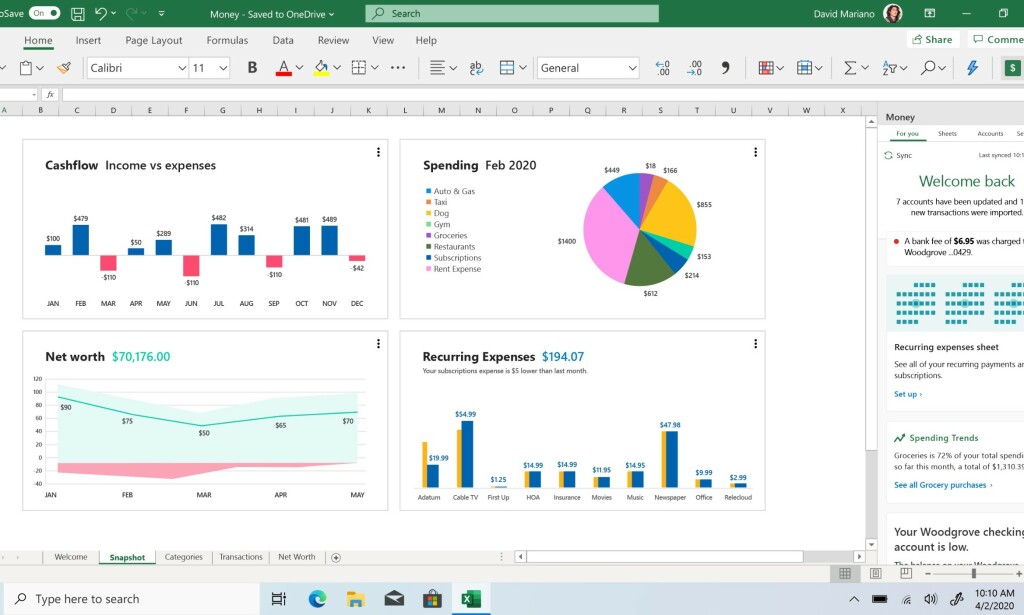Screen dimensions: 1024x615
Task: Toggle the AutoSave switch
Action: pyautogui.click(x=44, y=13)
